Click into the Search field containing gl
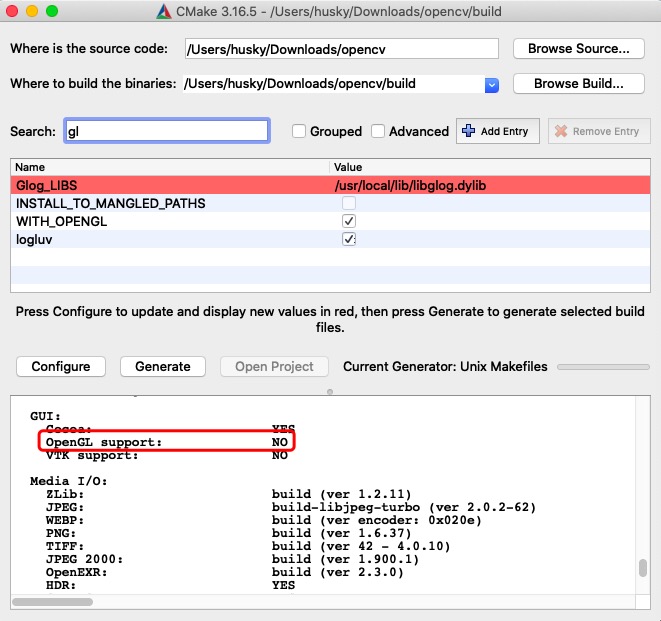 point(167,131)
